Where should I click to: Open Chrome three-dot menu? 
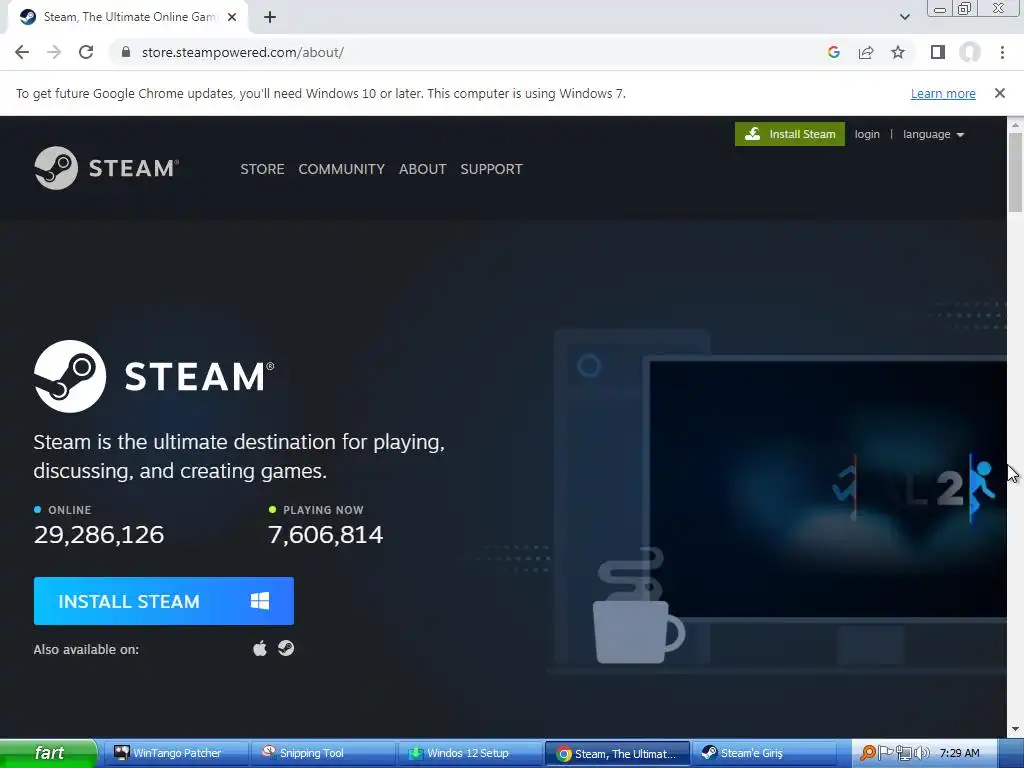pos(1002,52)
